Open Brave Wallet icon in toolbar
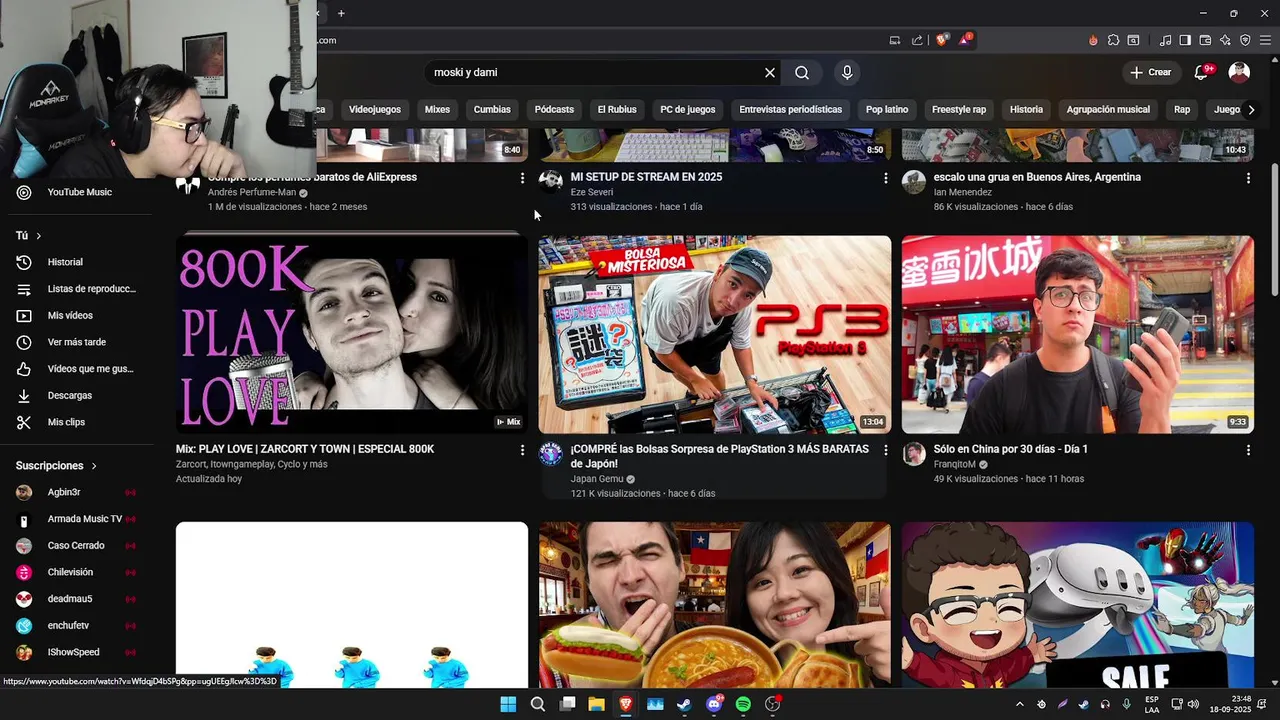This screenshot has height=720, width=1280. tap(1205, 40)
